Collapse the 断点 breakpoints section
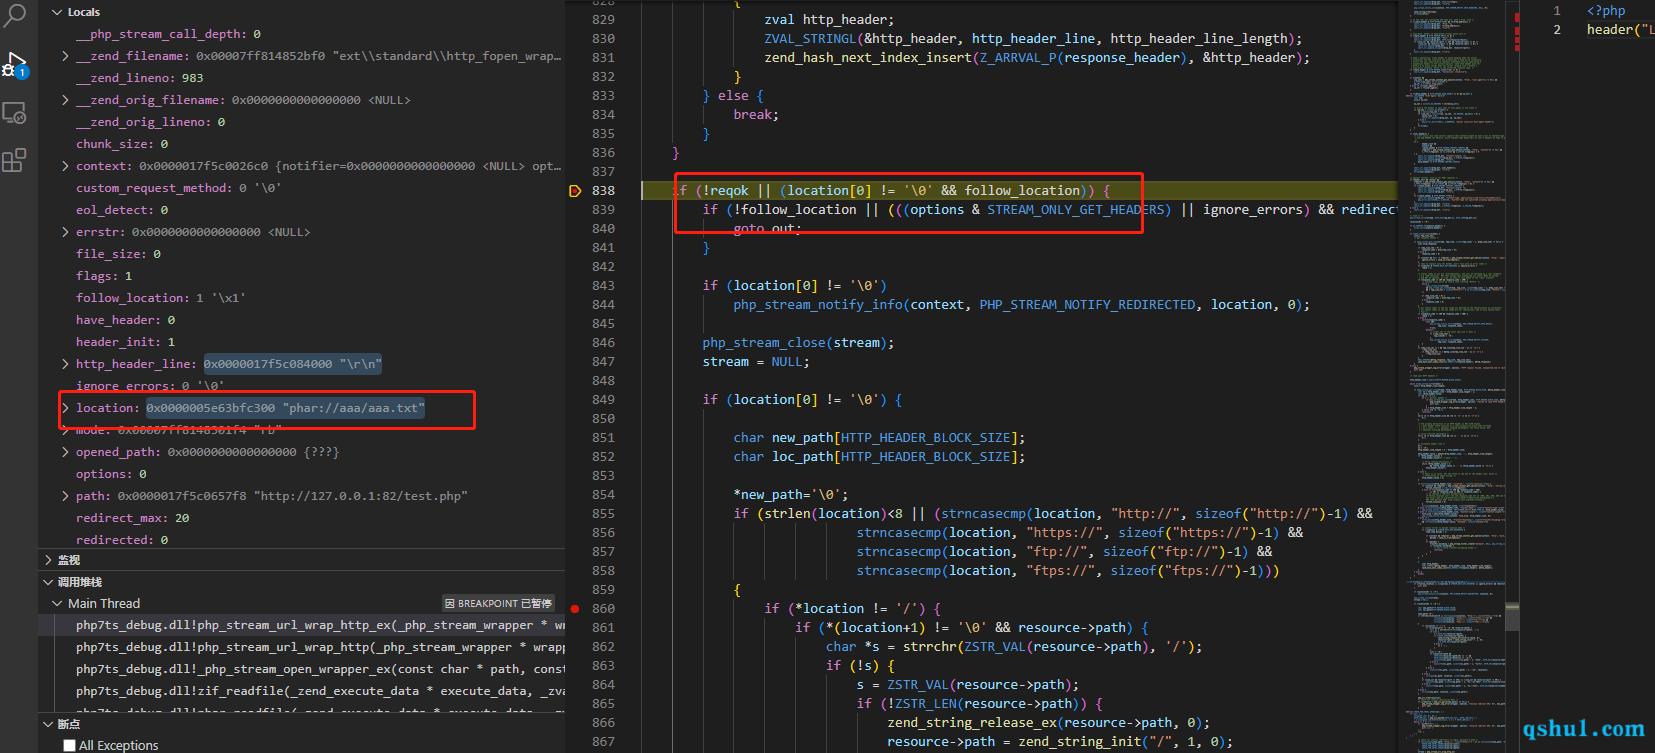The width and height of the screenshot is (1655, 753). point(48,724)
